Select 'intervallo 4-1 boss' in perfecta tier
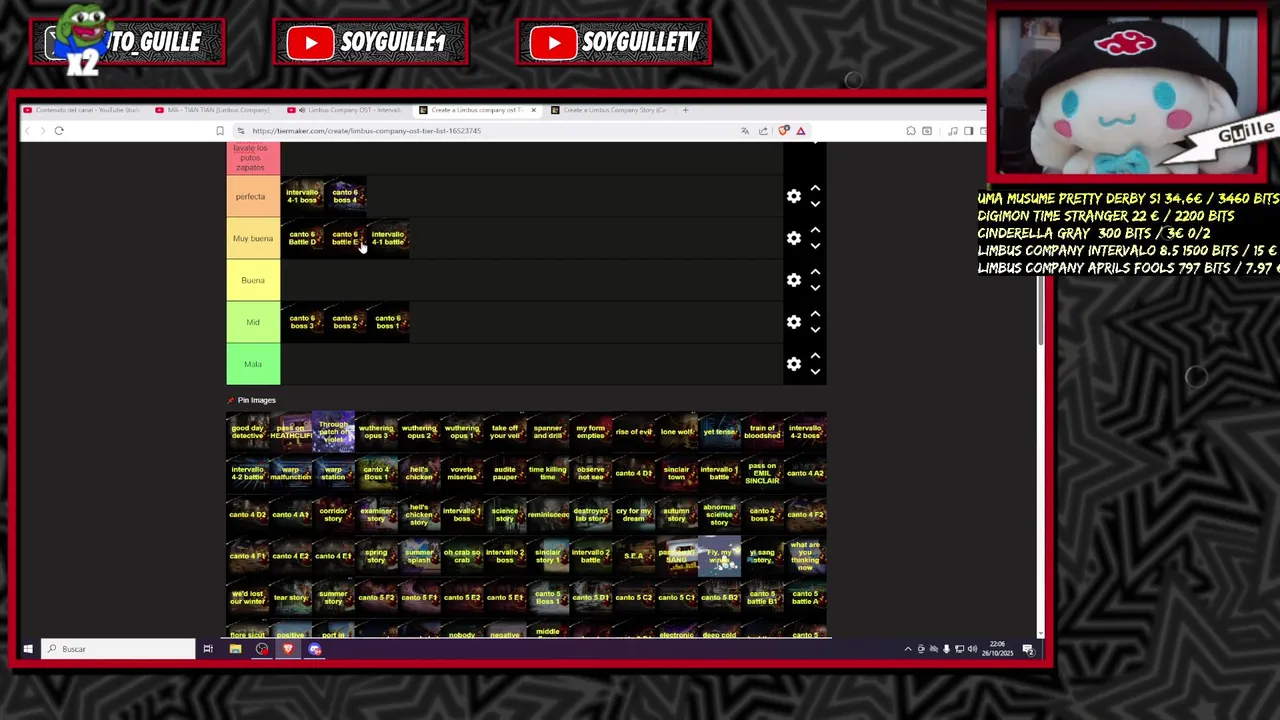This screenshot has width=1280, height=720. pyautogui.click(x=302, y=196)
